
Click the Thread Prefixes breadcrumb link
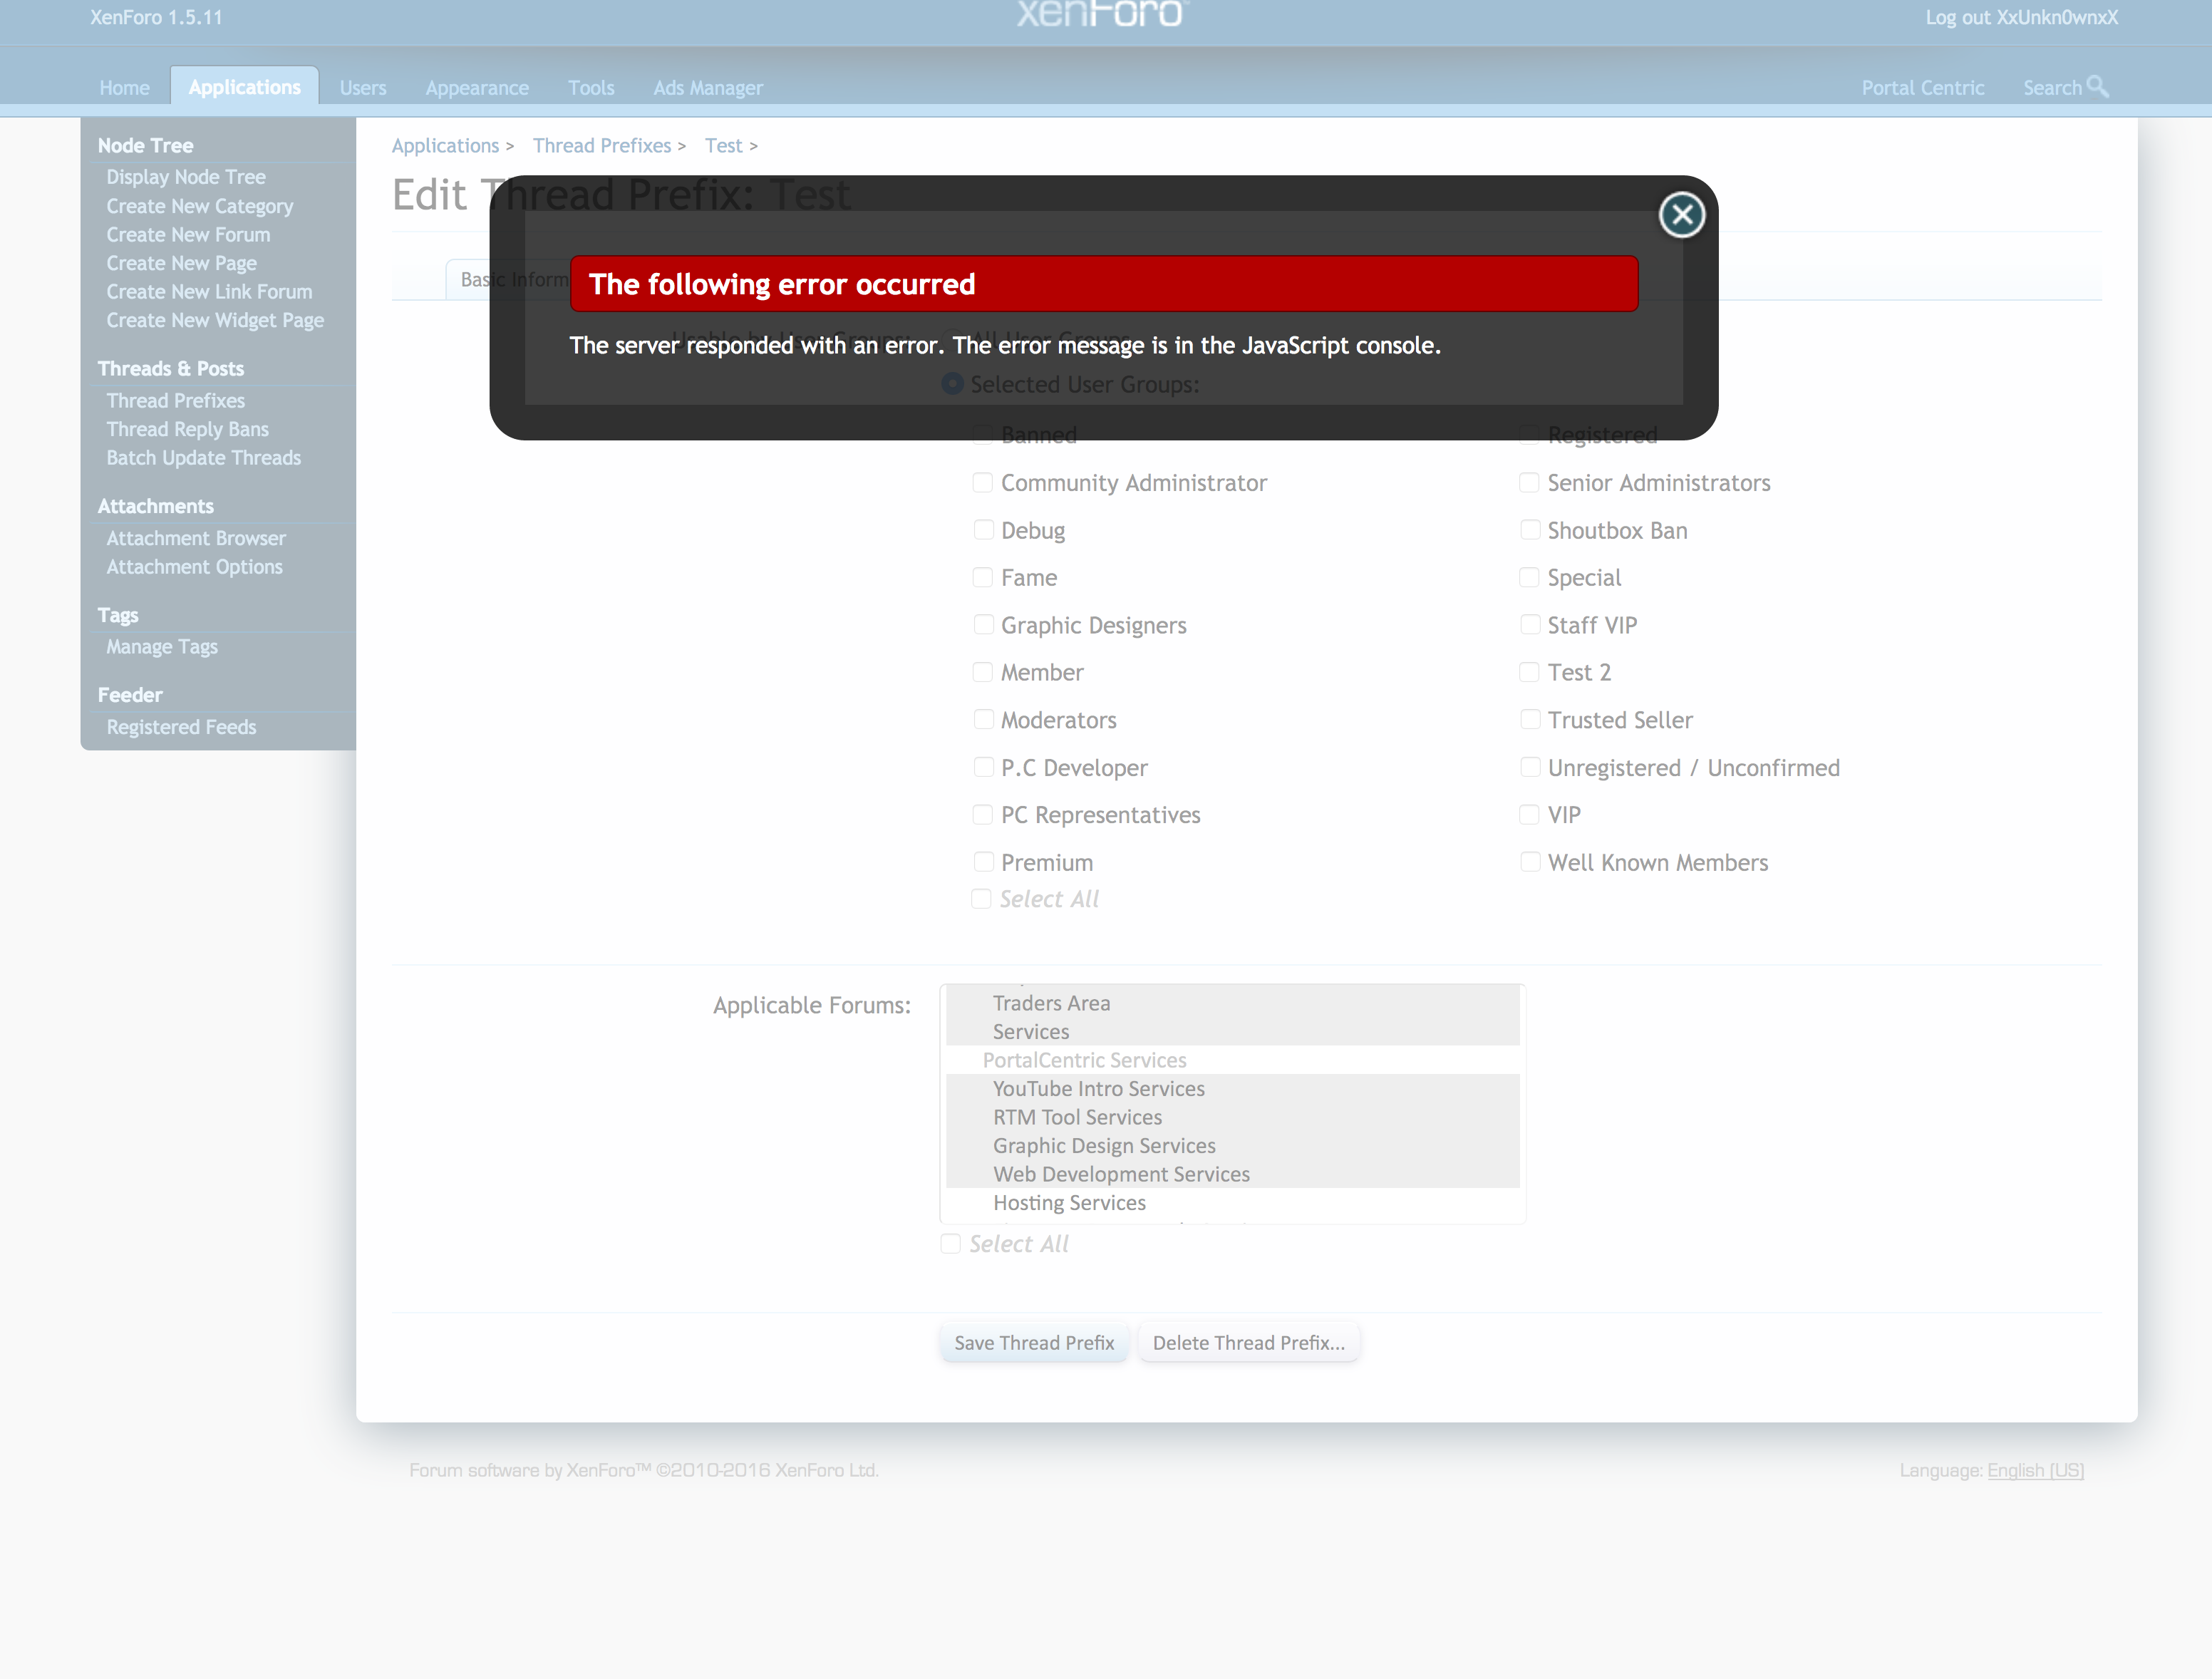601,146
